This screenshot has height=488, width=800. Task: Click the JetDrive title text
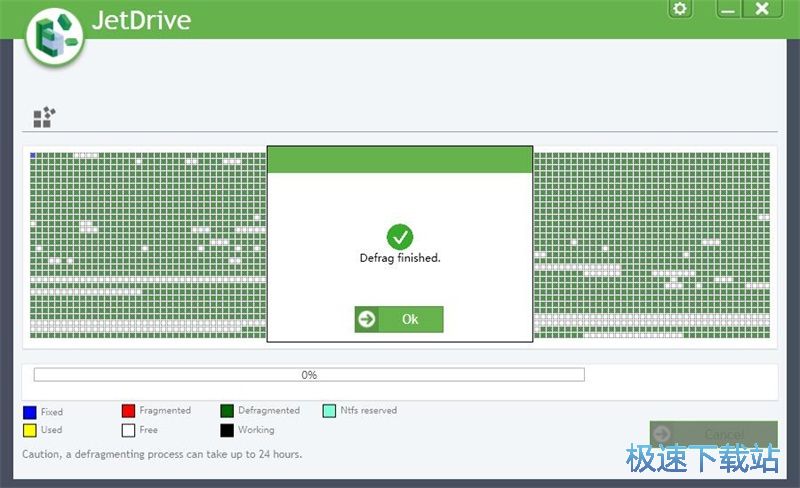pyautogui.click(x=141, y=20)
